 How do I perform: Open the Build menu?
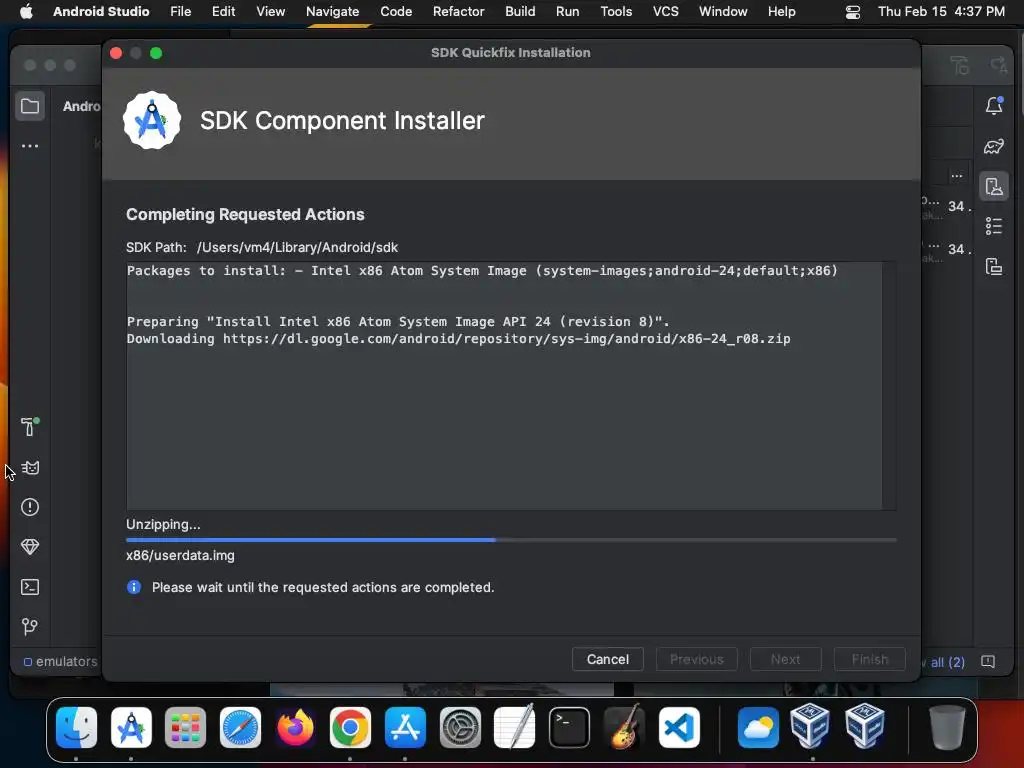[520, 12]
